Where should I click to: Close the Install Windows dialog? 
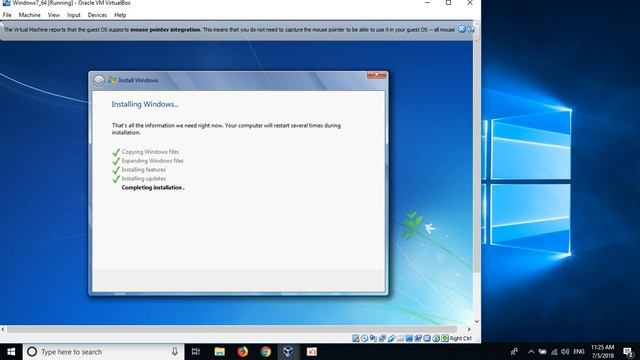[x=376, y=75]
